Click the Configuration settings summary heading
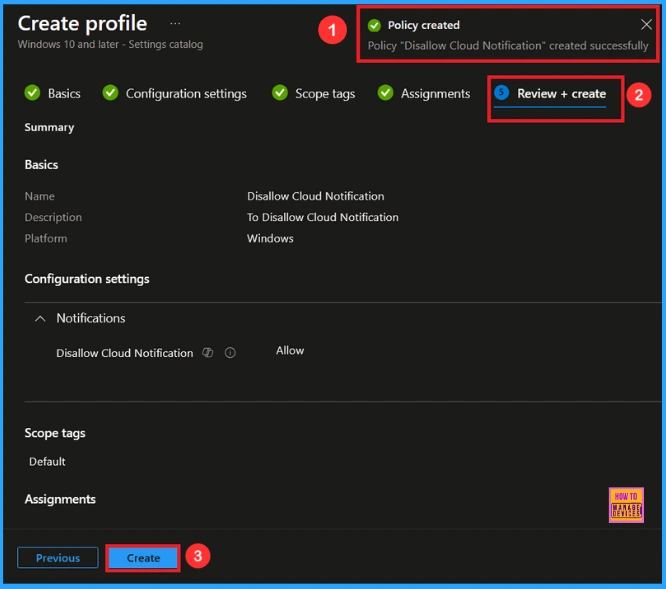This screenshot has width=666, height=589. [87, 279]
